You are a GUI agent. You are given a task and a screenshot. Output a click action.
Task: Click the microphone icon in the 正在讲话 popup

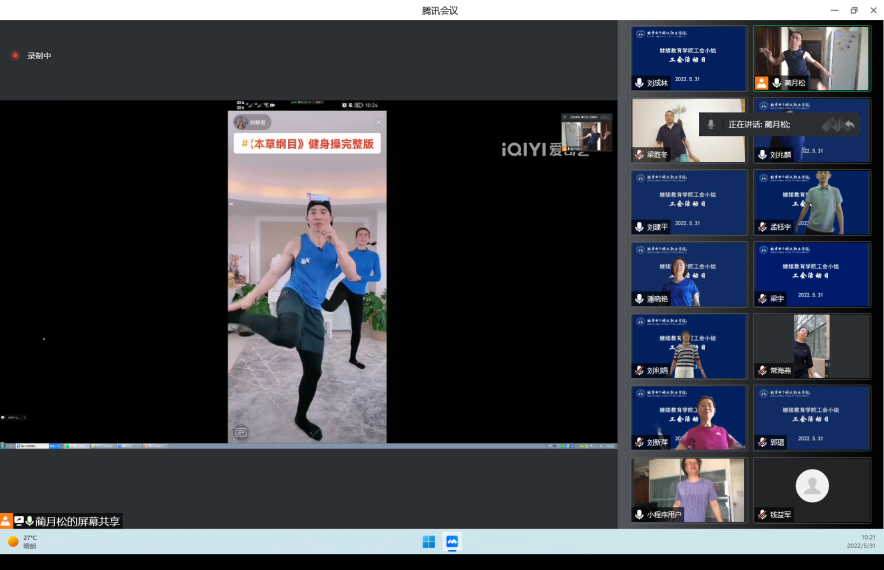pos(711,124)
